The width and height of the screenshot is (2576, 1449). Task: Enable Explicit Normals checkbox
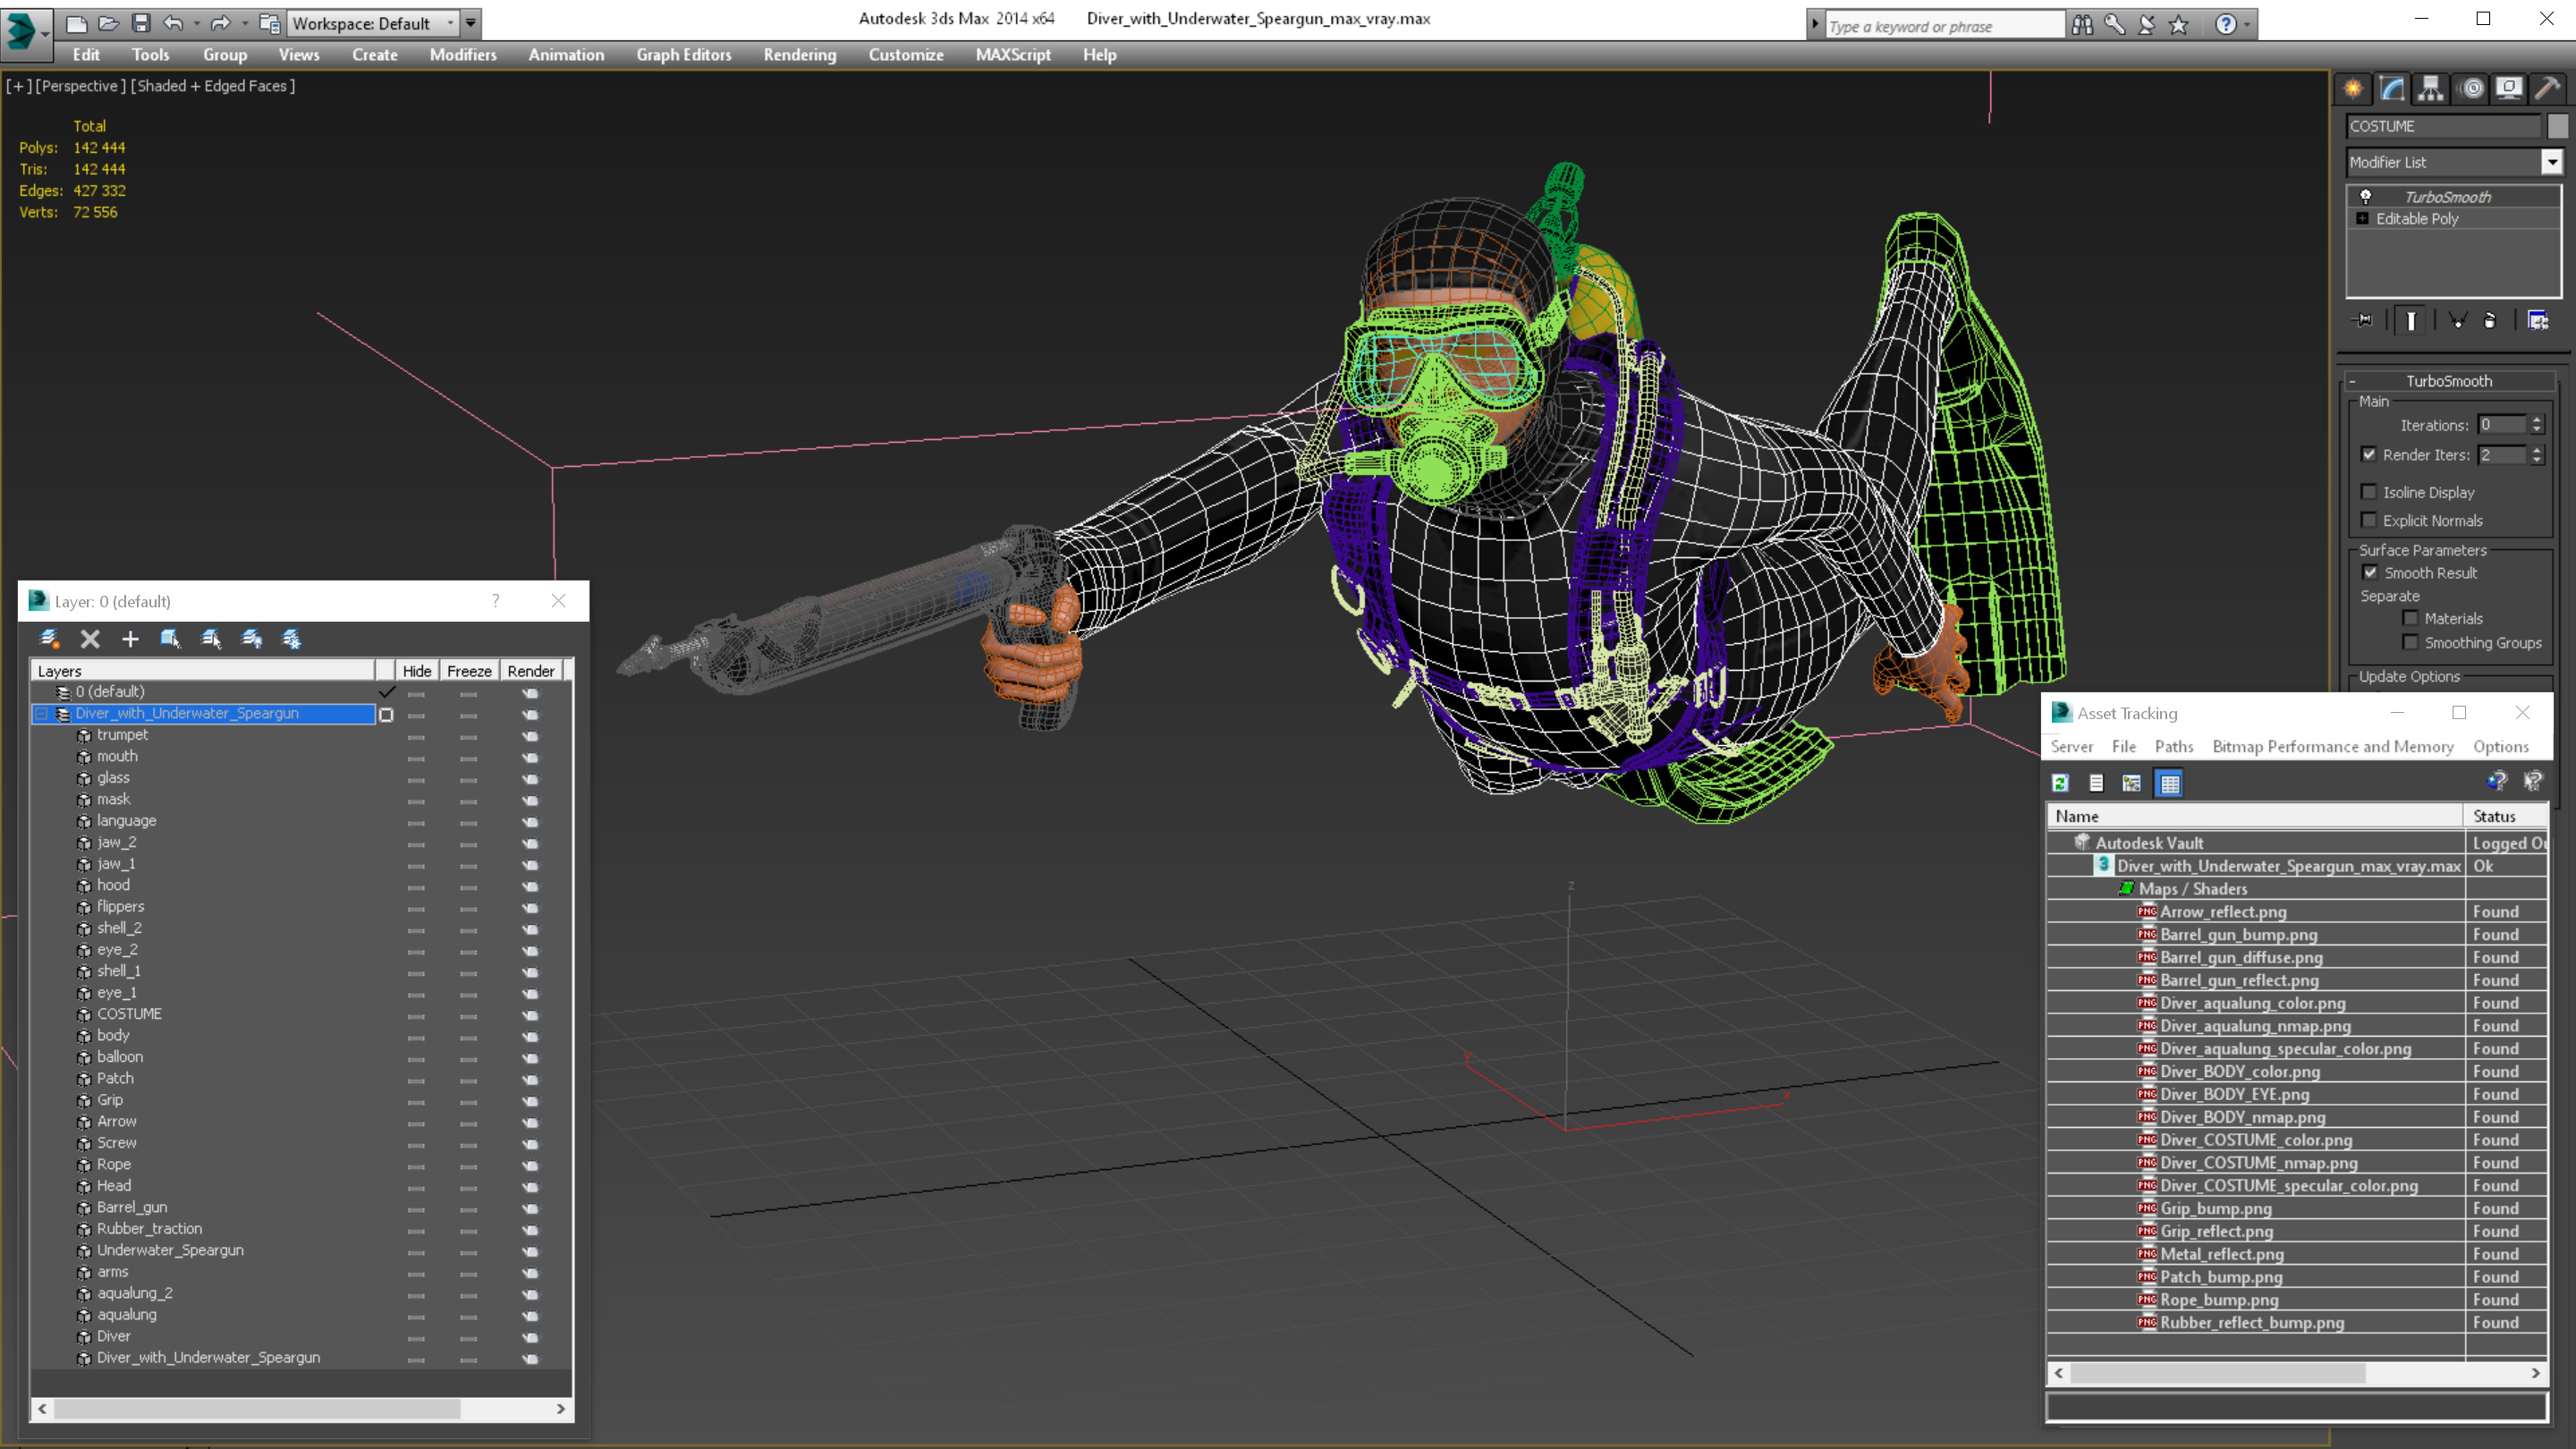tap(2369, 520)
